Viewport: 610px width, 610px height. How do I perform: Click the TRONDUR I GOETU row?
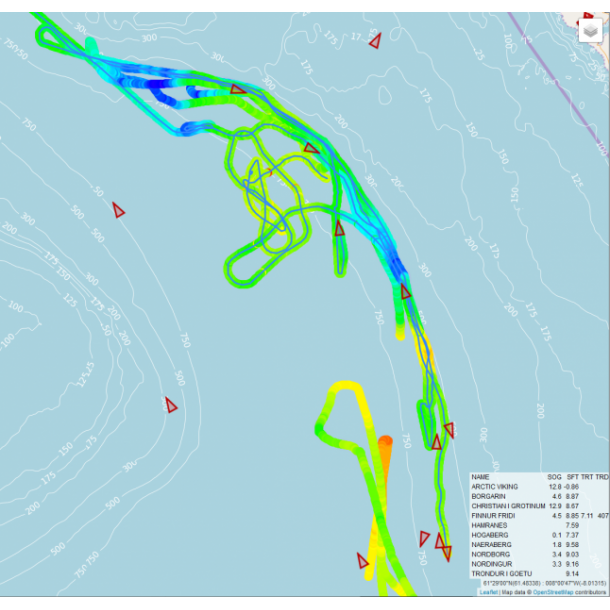[503, 573]
